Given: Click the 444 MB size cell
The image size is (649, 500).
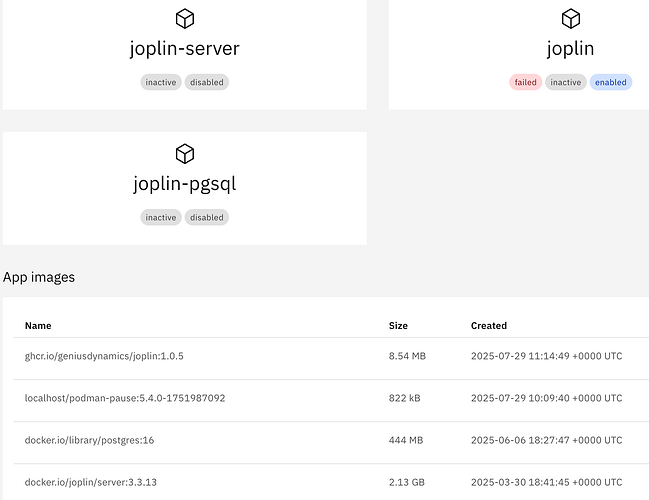Looking at the screenshot, I should [406, 440].
